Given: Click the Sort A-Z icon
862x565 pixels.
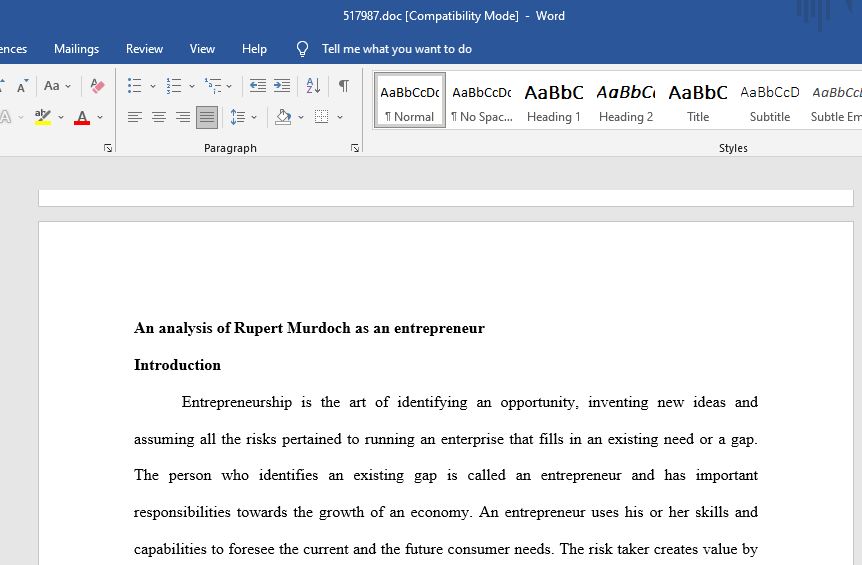Looking at the screenshot, I should pos(313,86).
